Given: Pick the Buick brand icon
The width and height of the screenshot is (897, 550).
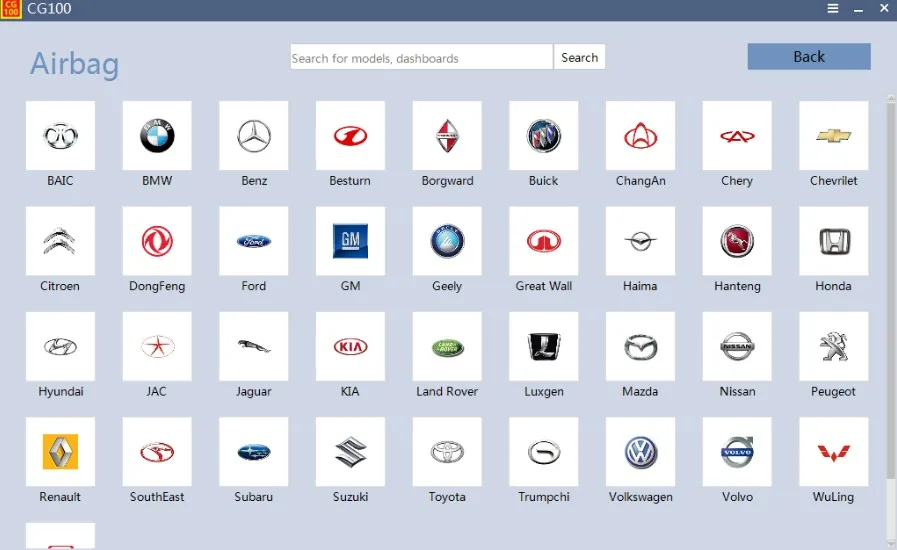Looking at the screenshot, I should point(543,136).
